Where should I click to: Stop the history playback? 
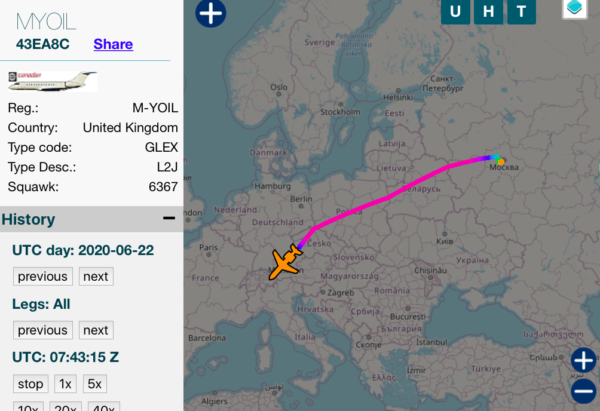(31, 384)
